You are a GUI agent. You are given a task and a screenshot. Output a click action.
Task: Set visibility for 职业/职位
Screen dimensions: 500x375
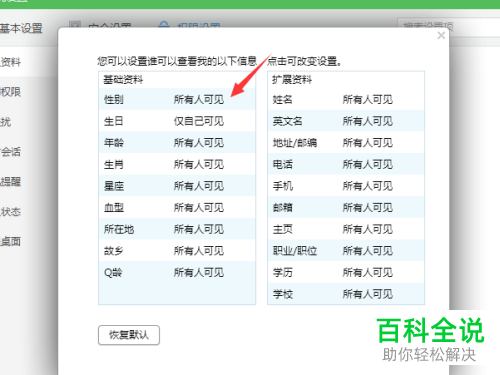pos(368,251)
